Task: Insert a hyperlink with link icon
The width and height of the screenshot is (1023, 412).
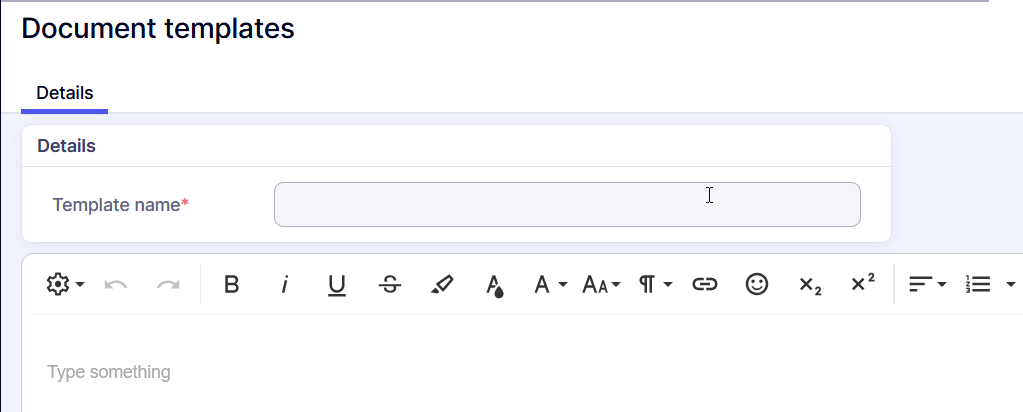Action: (705, 285)
